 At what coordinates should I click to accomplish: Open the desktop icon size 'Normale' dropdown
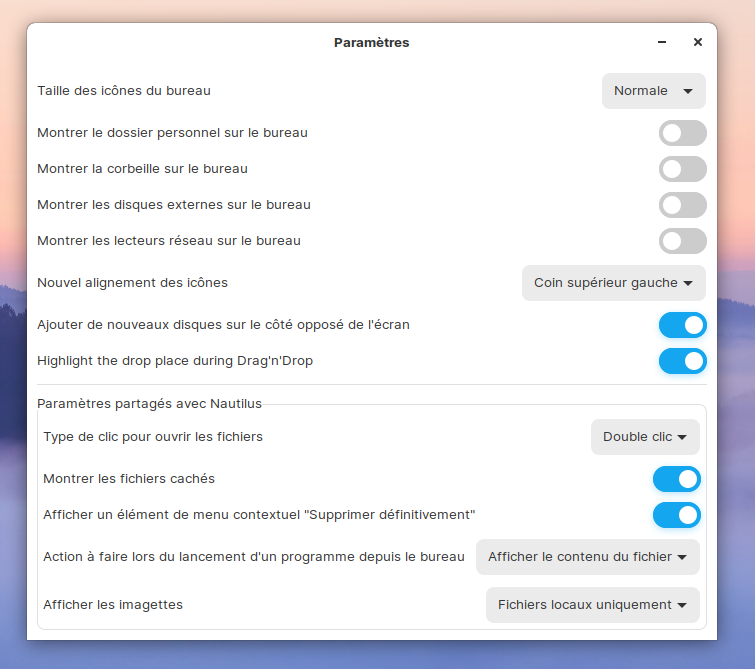[653, 91]
